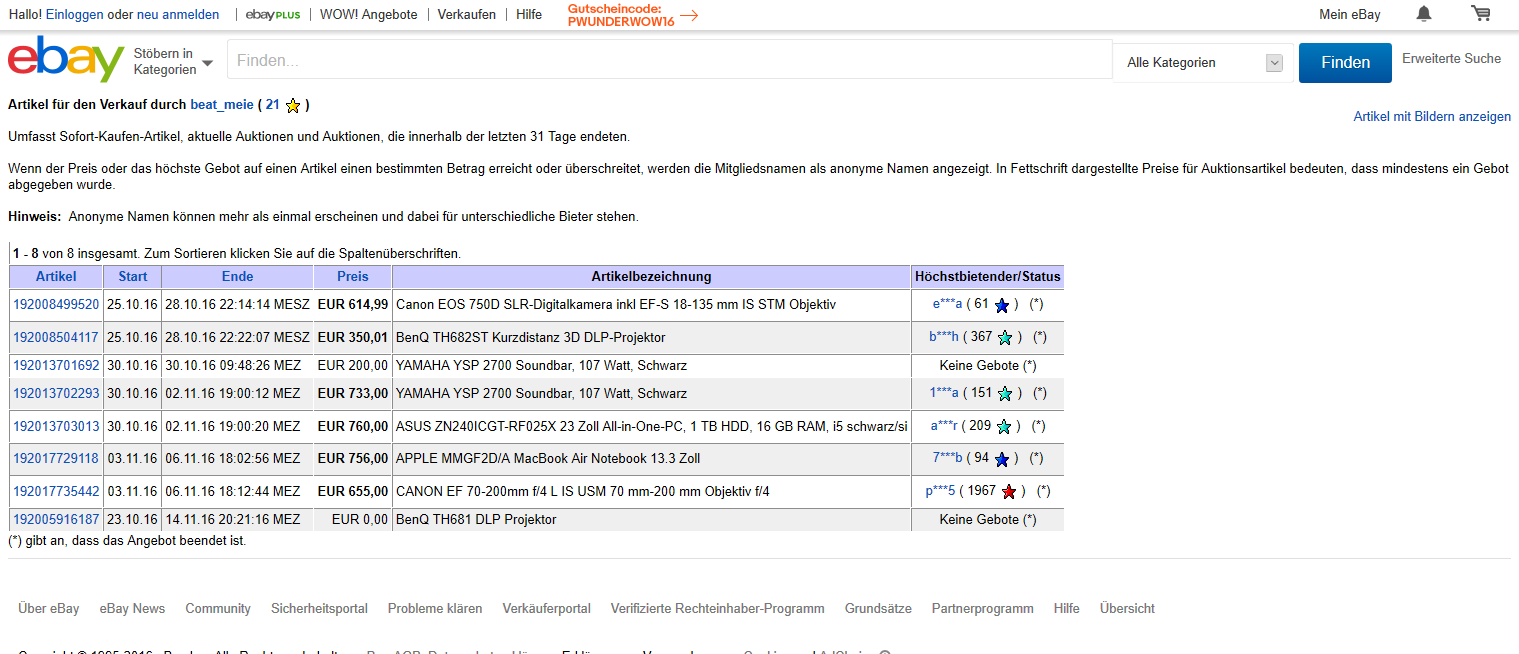Open the Mein eBay menu

[x=1350, y=14]
